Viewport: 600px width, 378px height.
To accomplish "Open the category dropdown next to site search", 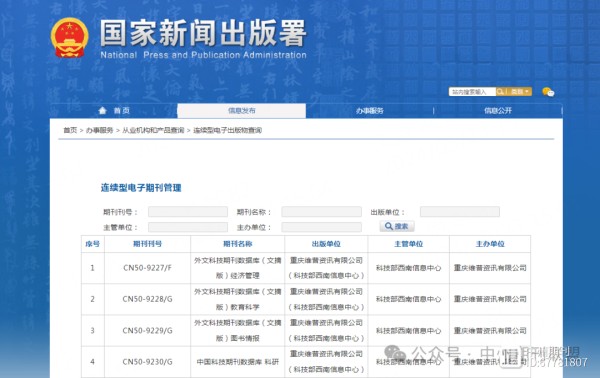I will [x=520, y=91].
